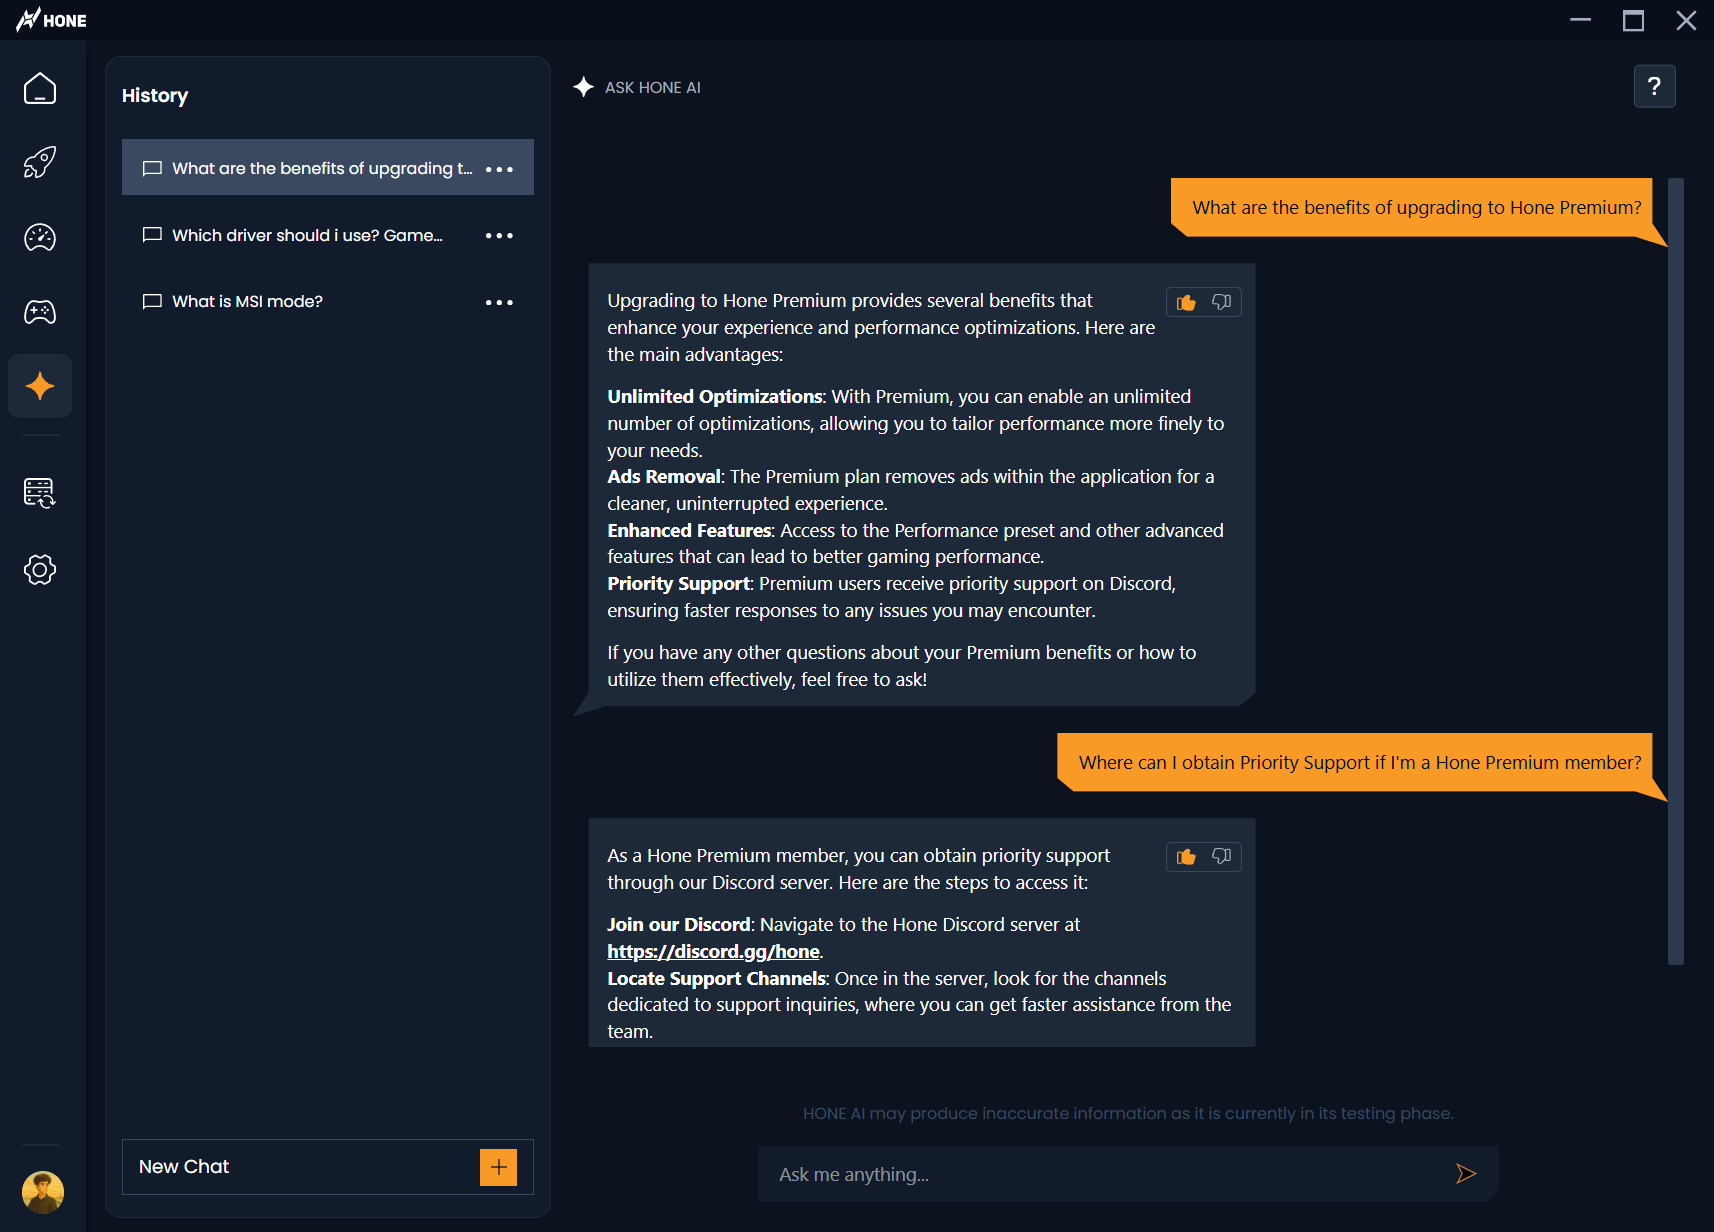Image resolution: width=1714 pixels, height=1232 pixels.
Task: Open the game controller section
Action: 40,312
